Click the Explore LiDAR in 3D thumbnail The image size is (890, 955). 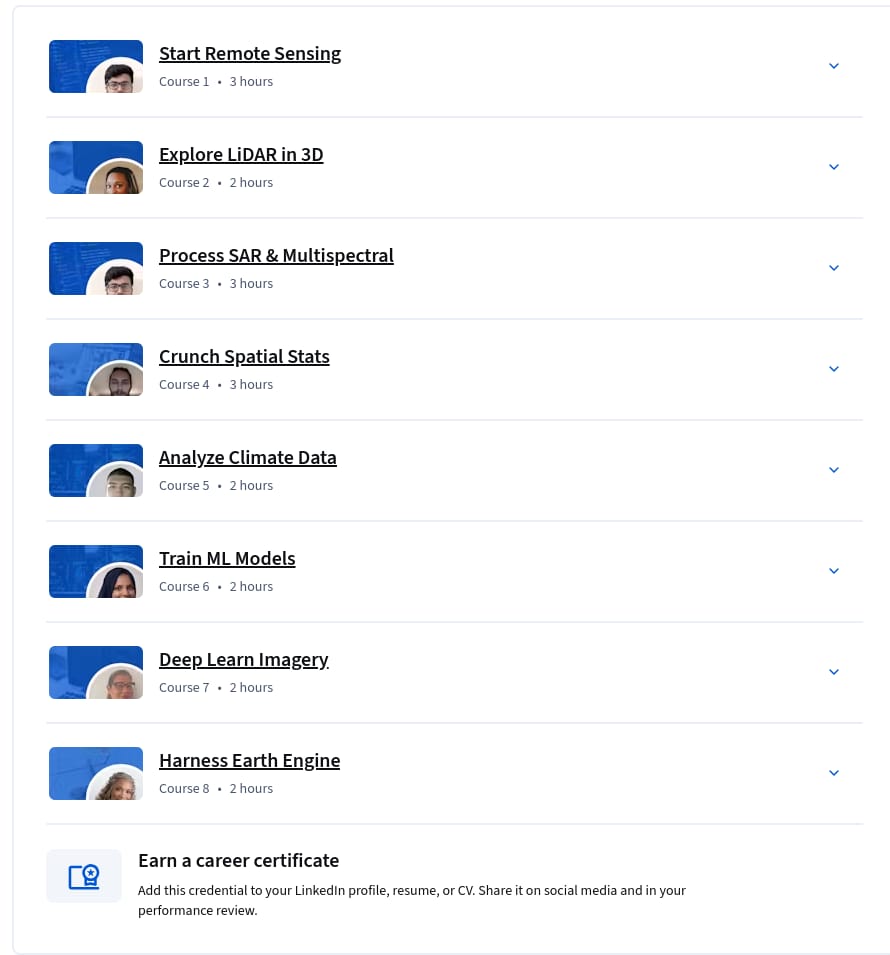tap(96, 167)
